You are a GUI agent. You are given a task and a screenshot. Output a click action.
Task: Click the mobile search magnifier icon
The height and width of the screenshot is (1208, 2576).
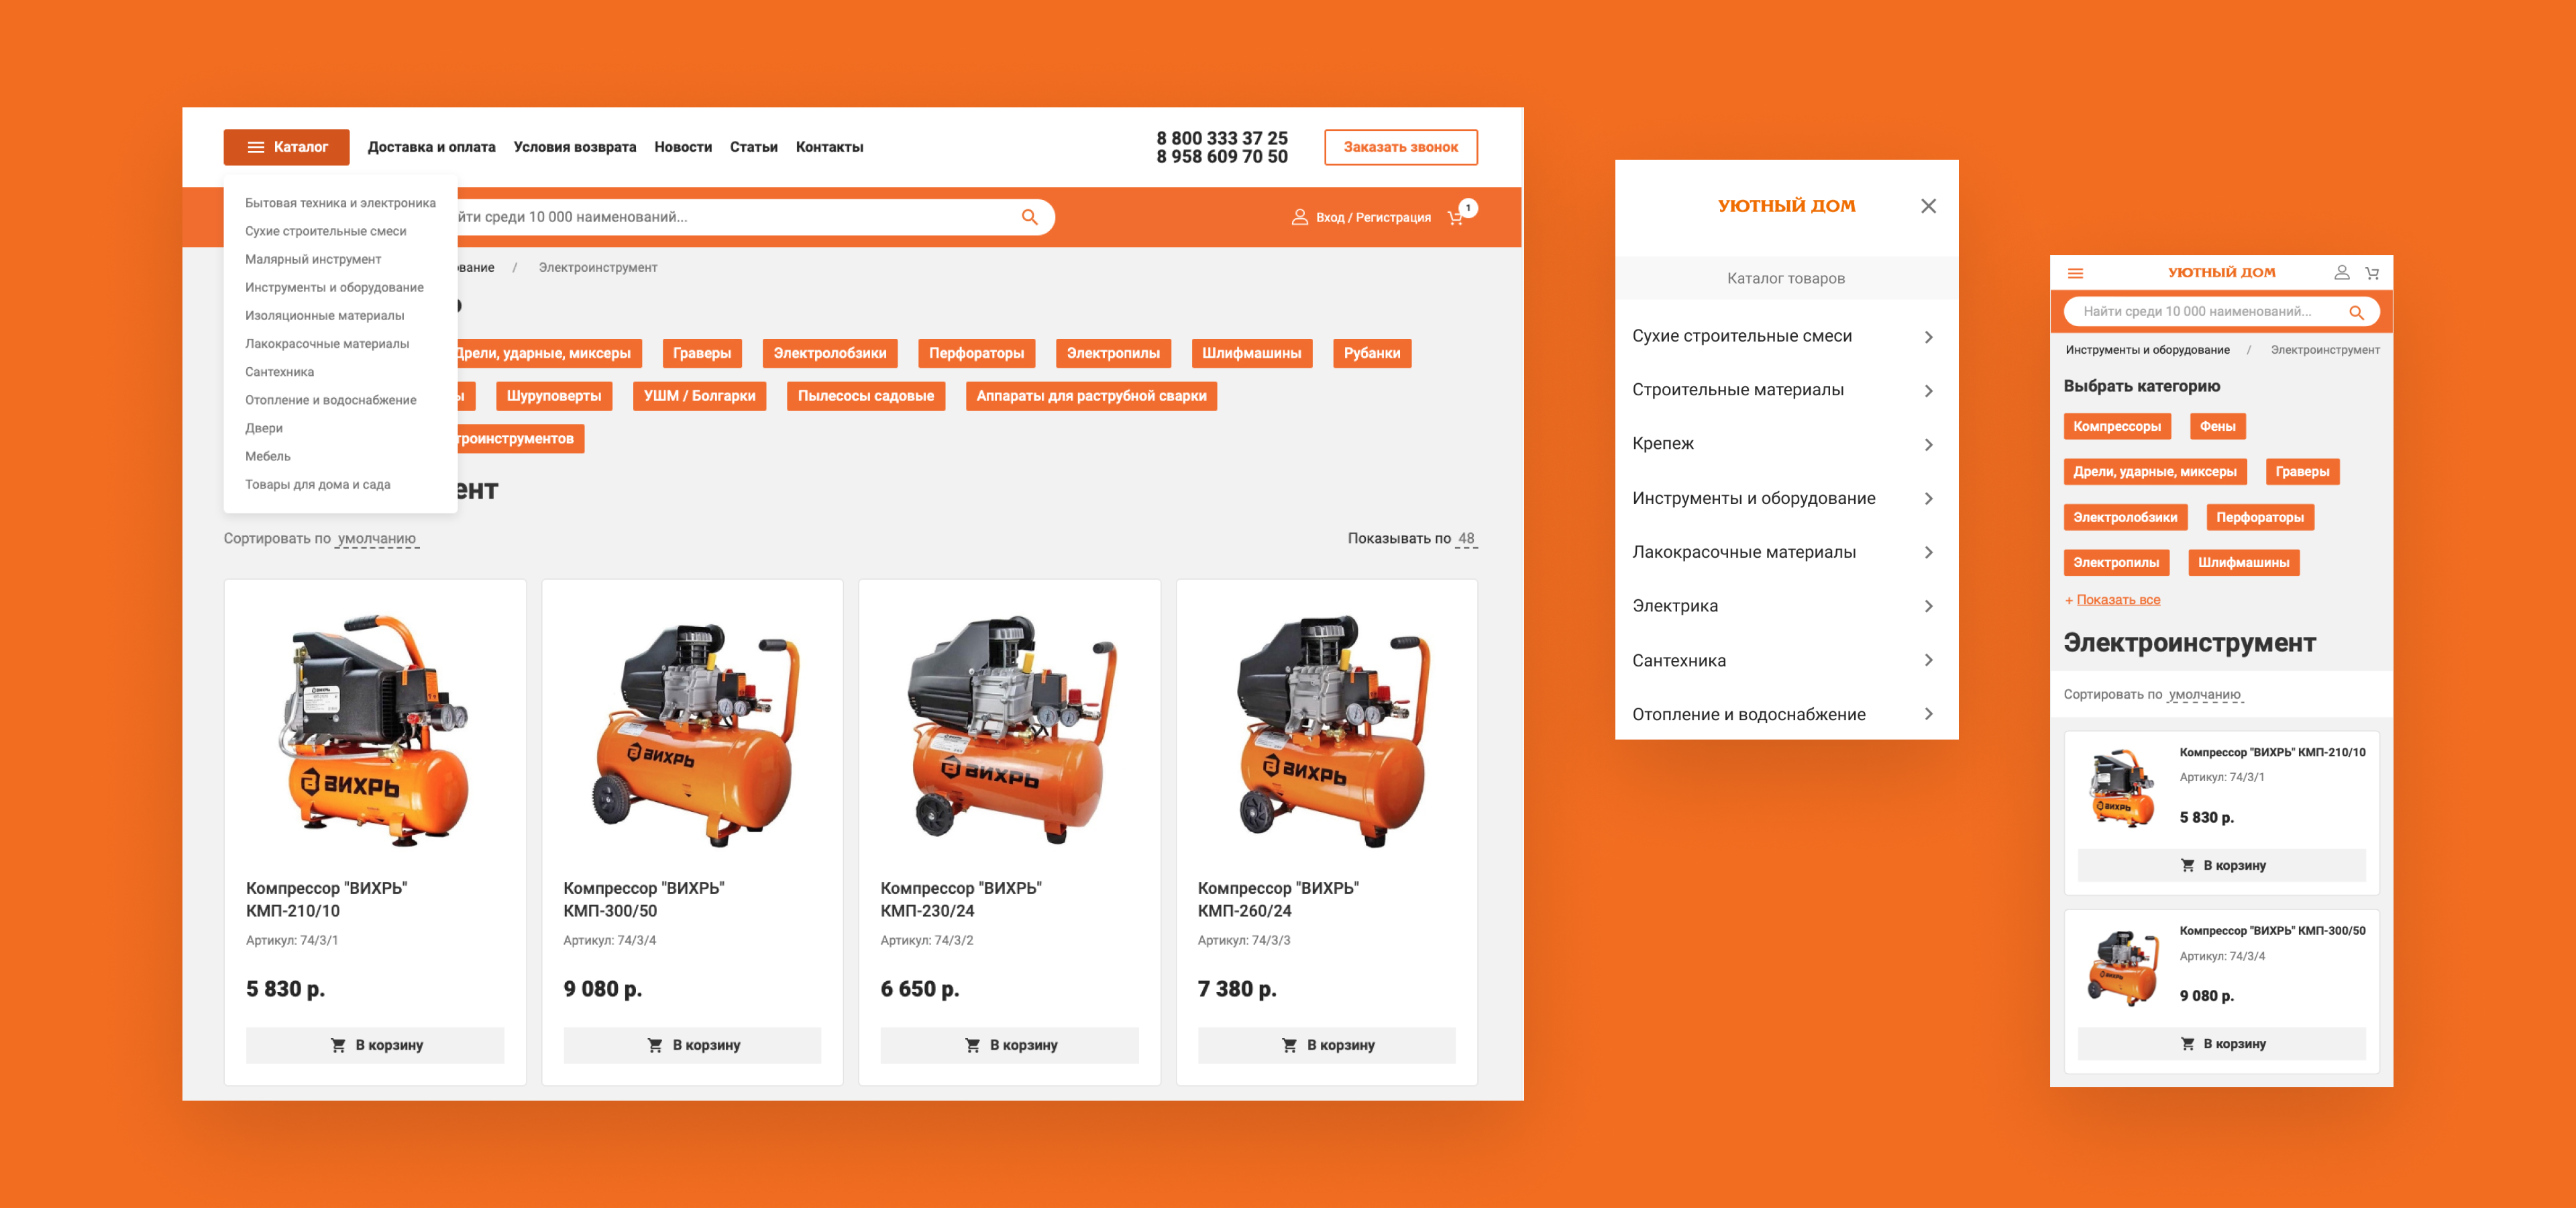(x=2356, y=312)
